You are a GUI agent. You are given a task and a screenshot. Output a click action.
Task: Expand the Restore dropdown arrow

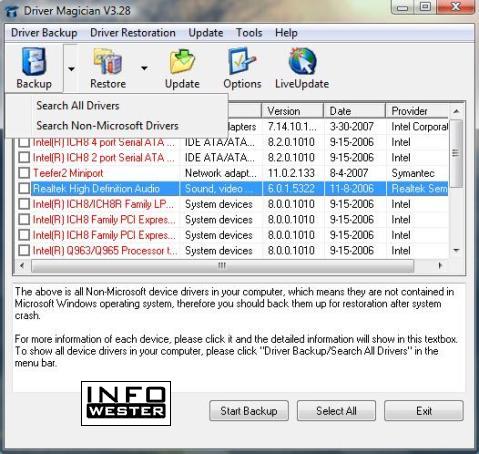144,68
